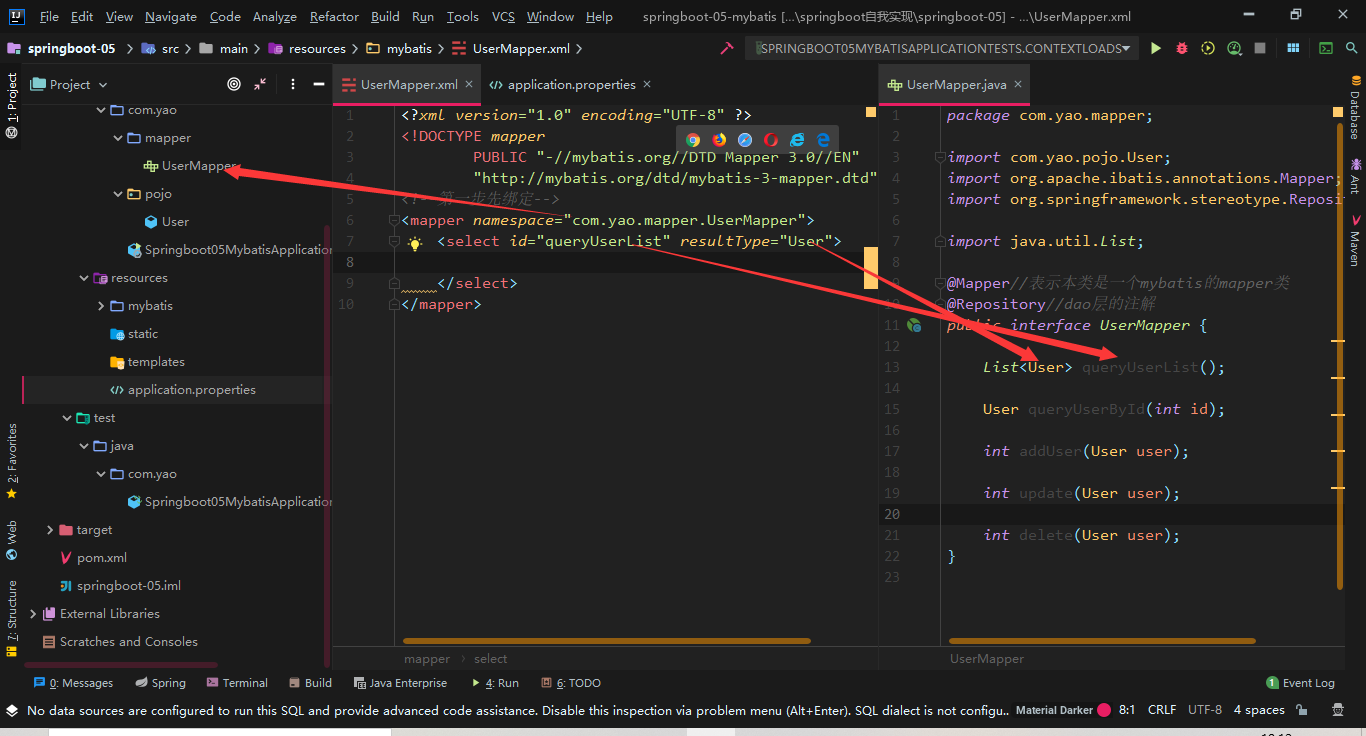This screenshot has width=1366, height=736.
Task: Open Project panel options menu (three dots)
Action: (293, 85)
